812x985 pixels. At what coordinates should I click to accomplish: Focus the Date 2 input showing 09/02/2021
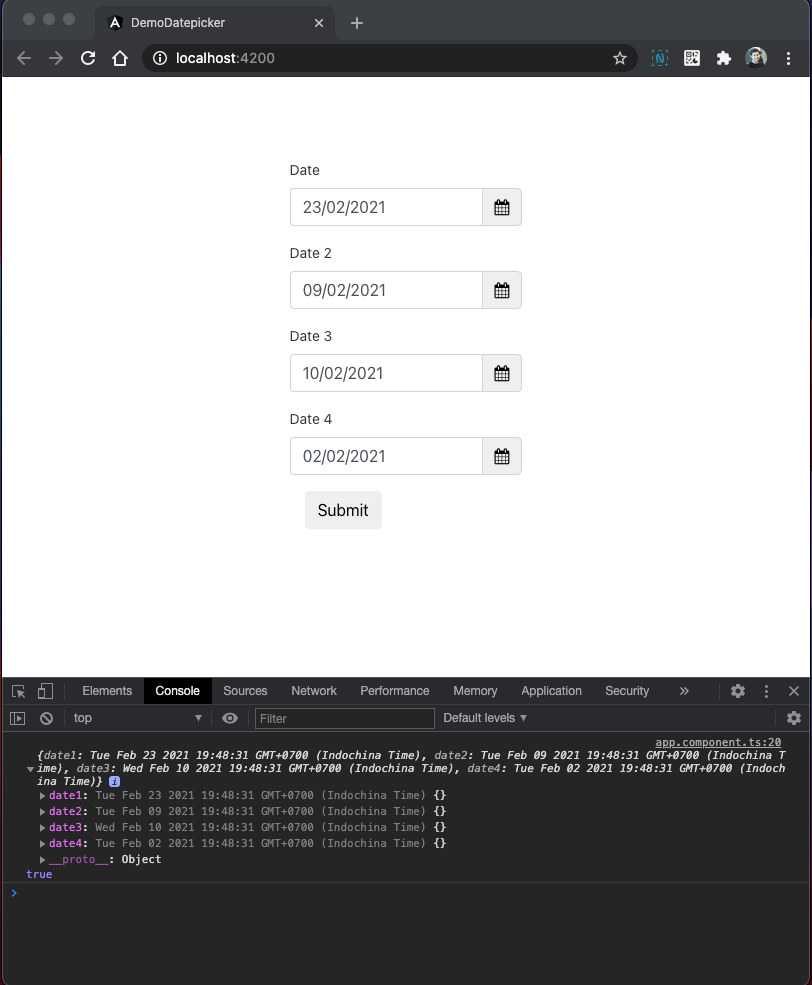(x=386, y=290)
